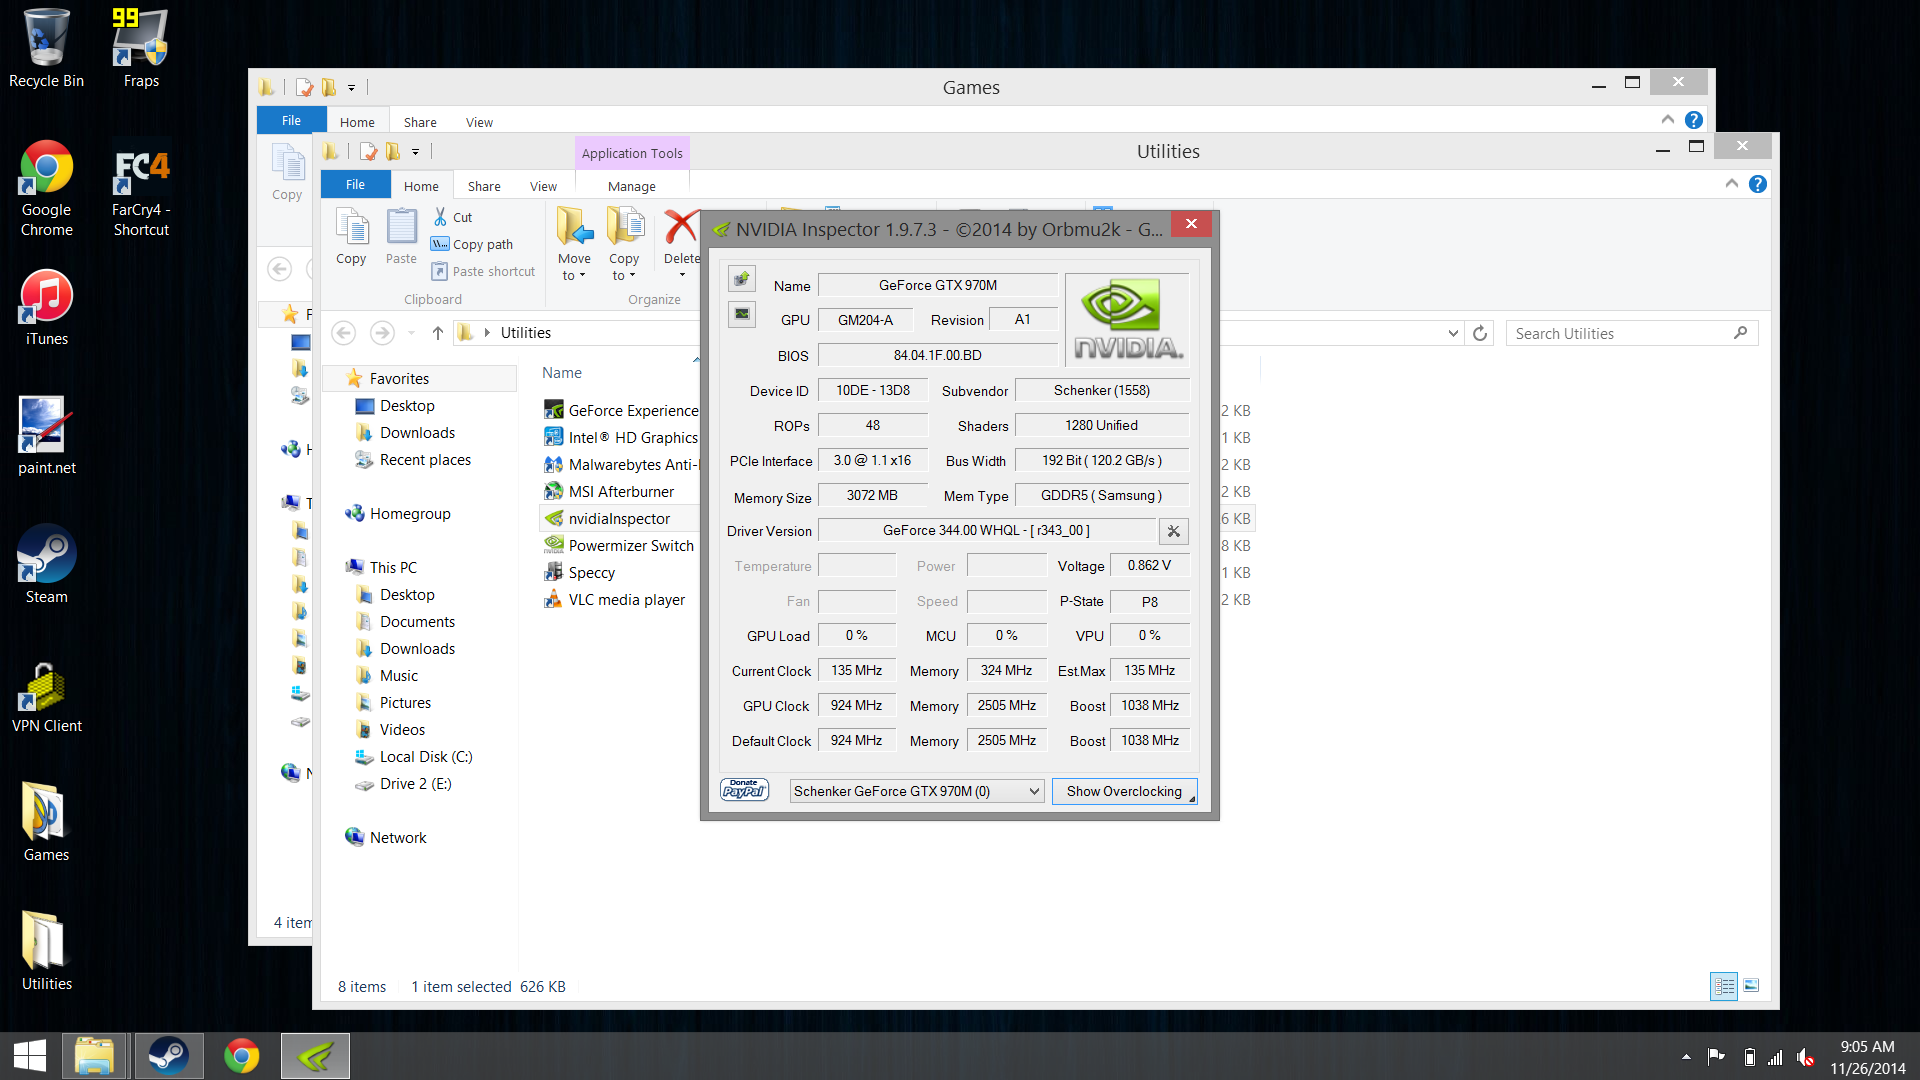Collapse the Utilities window ribbon
1920x1080 pixels.
tap(1731, 184)
